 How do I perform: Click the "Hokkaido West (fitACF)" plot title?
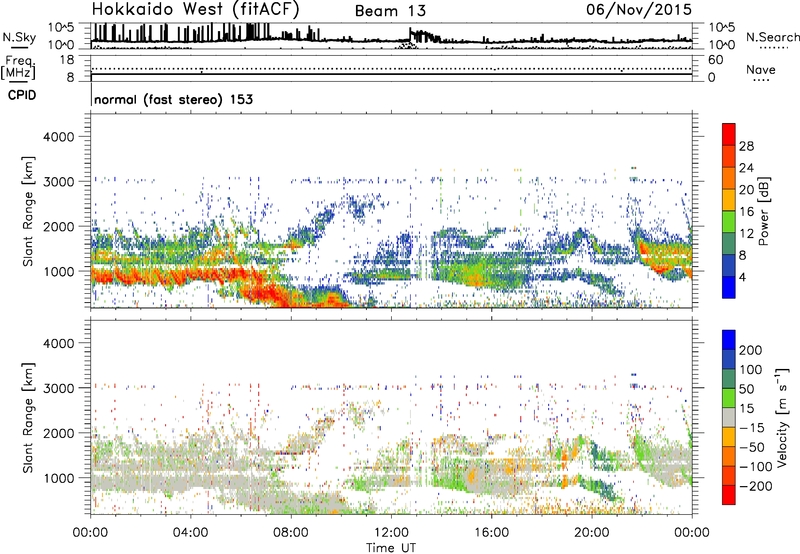195,9
